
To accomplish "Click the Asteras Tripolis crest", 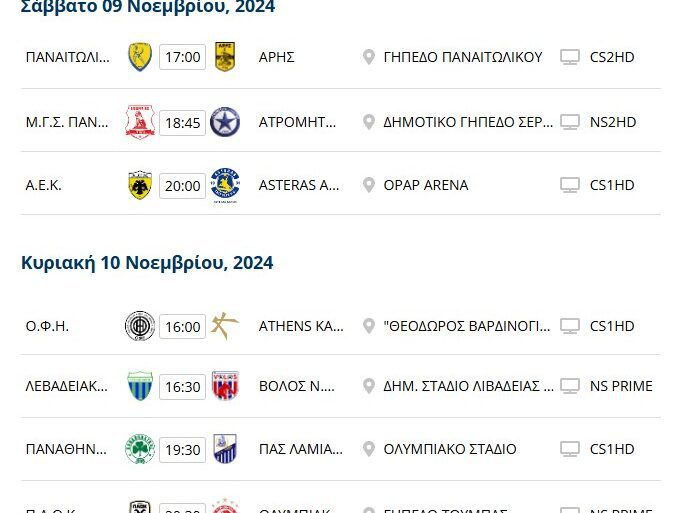I will coord(225,185).
